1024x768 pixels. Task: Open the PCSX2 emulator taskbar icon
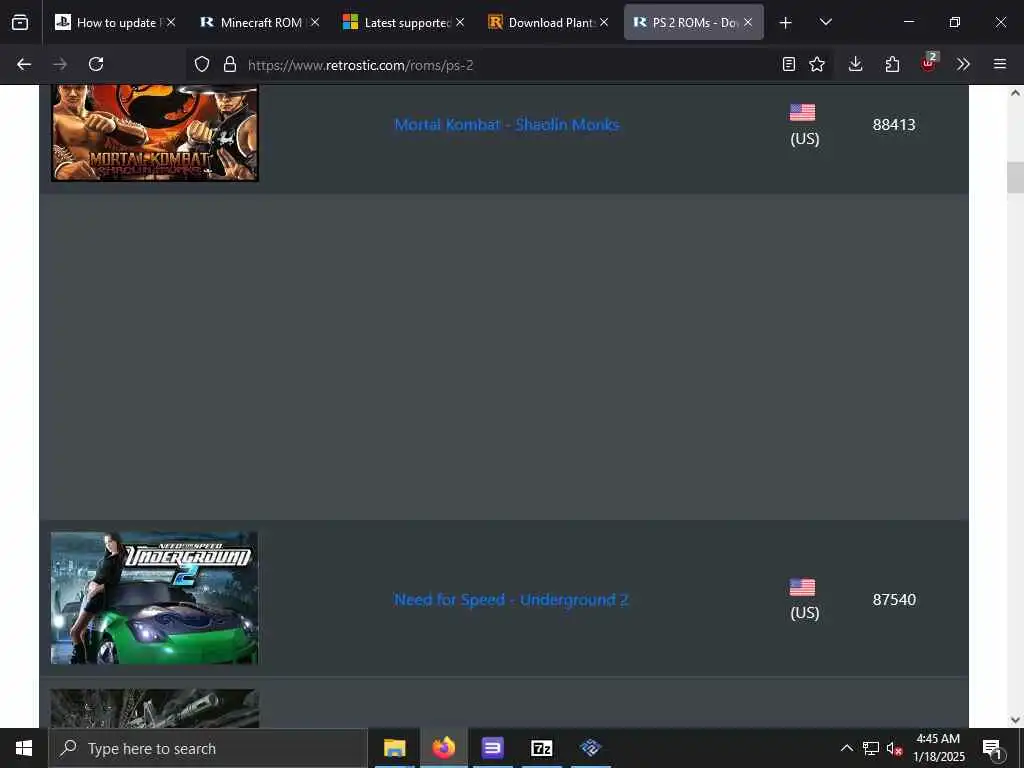(x=590, y=748)
